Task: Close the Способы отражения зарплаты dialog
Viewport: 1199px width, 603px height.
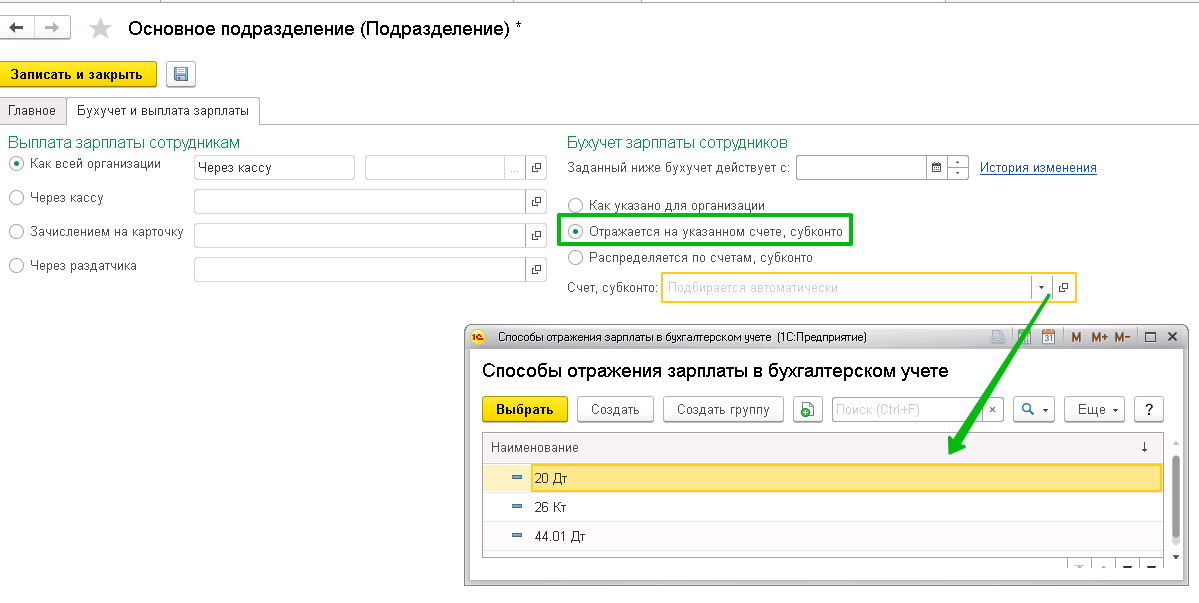Action: 1173,337
